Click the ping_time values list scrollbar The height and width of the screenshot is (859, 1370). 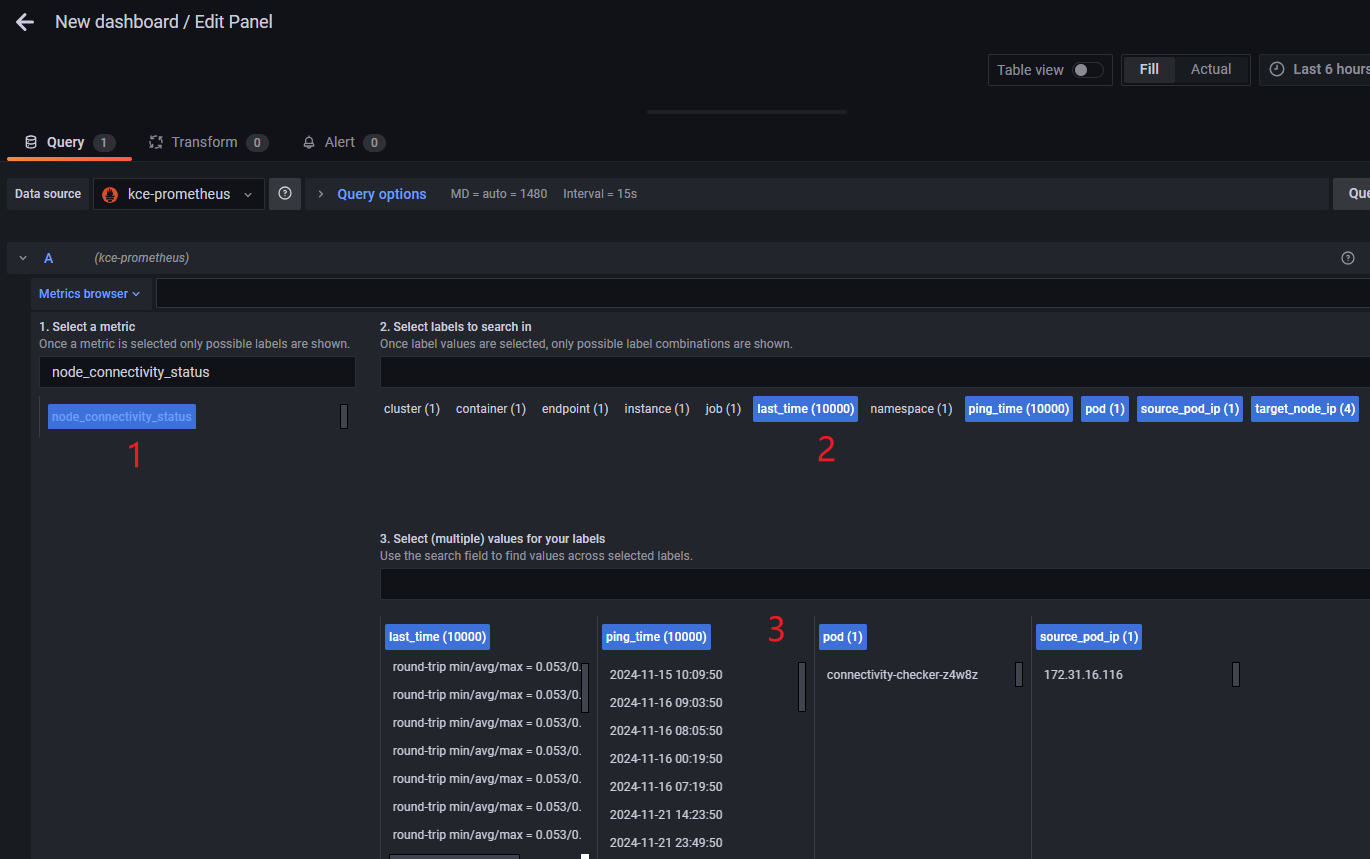click(x=801, y=686)
